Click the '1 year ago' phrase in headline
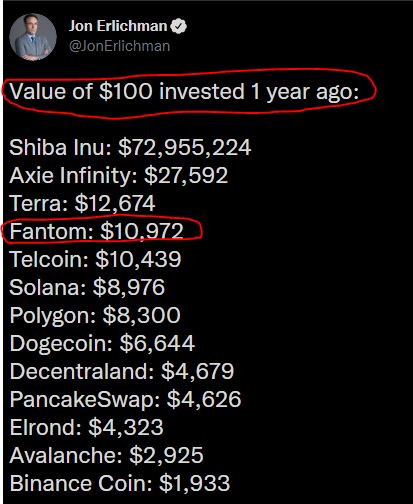The image size is (413, 504). click(x=305, y=92)
